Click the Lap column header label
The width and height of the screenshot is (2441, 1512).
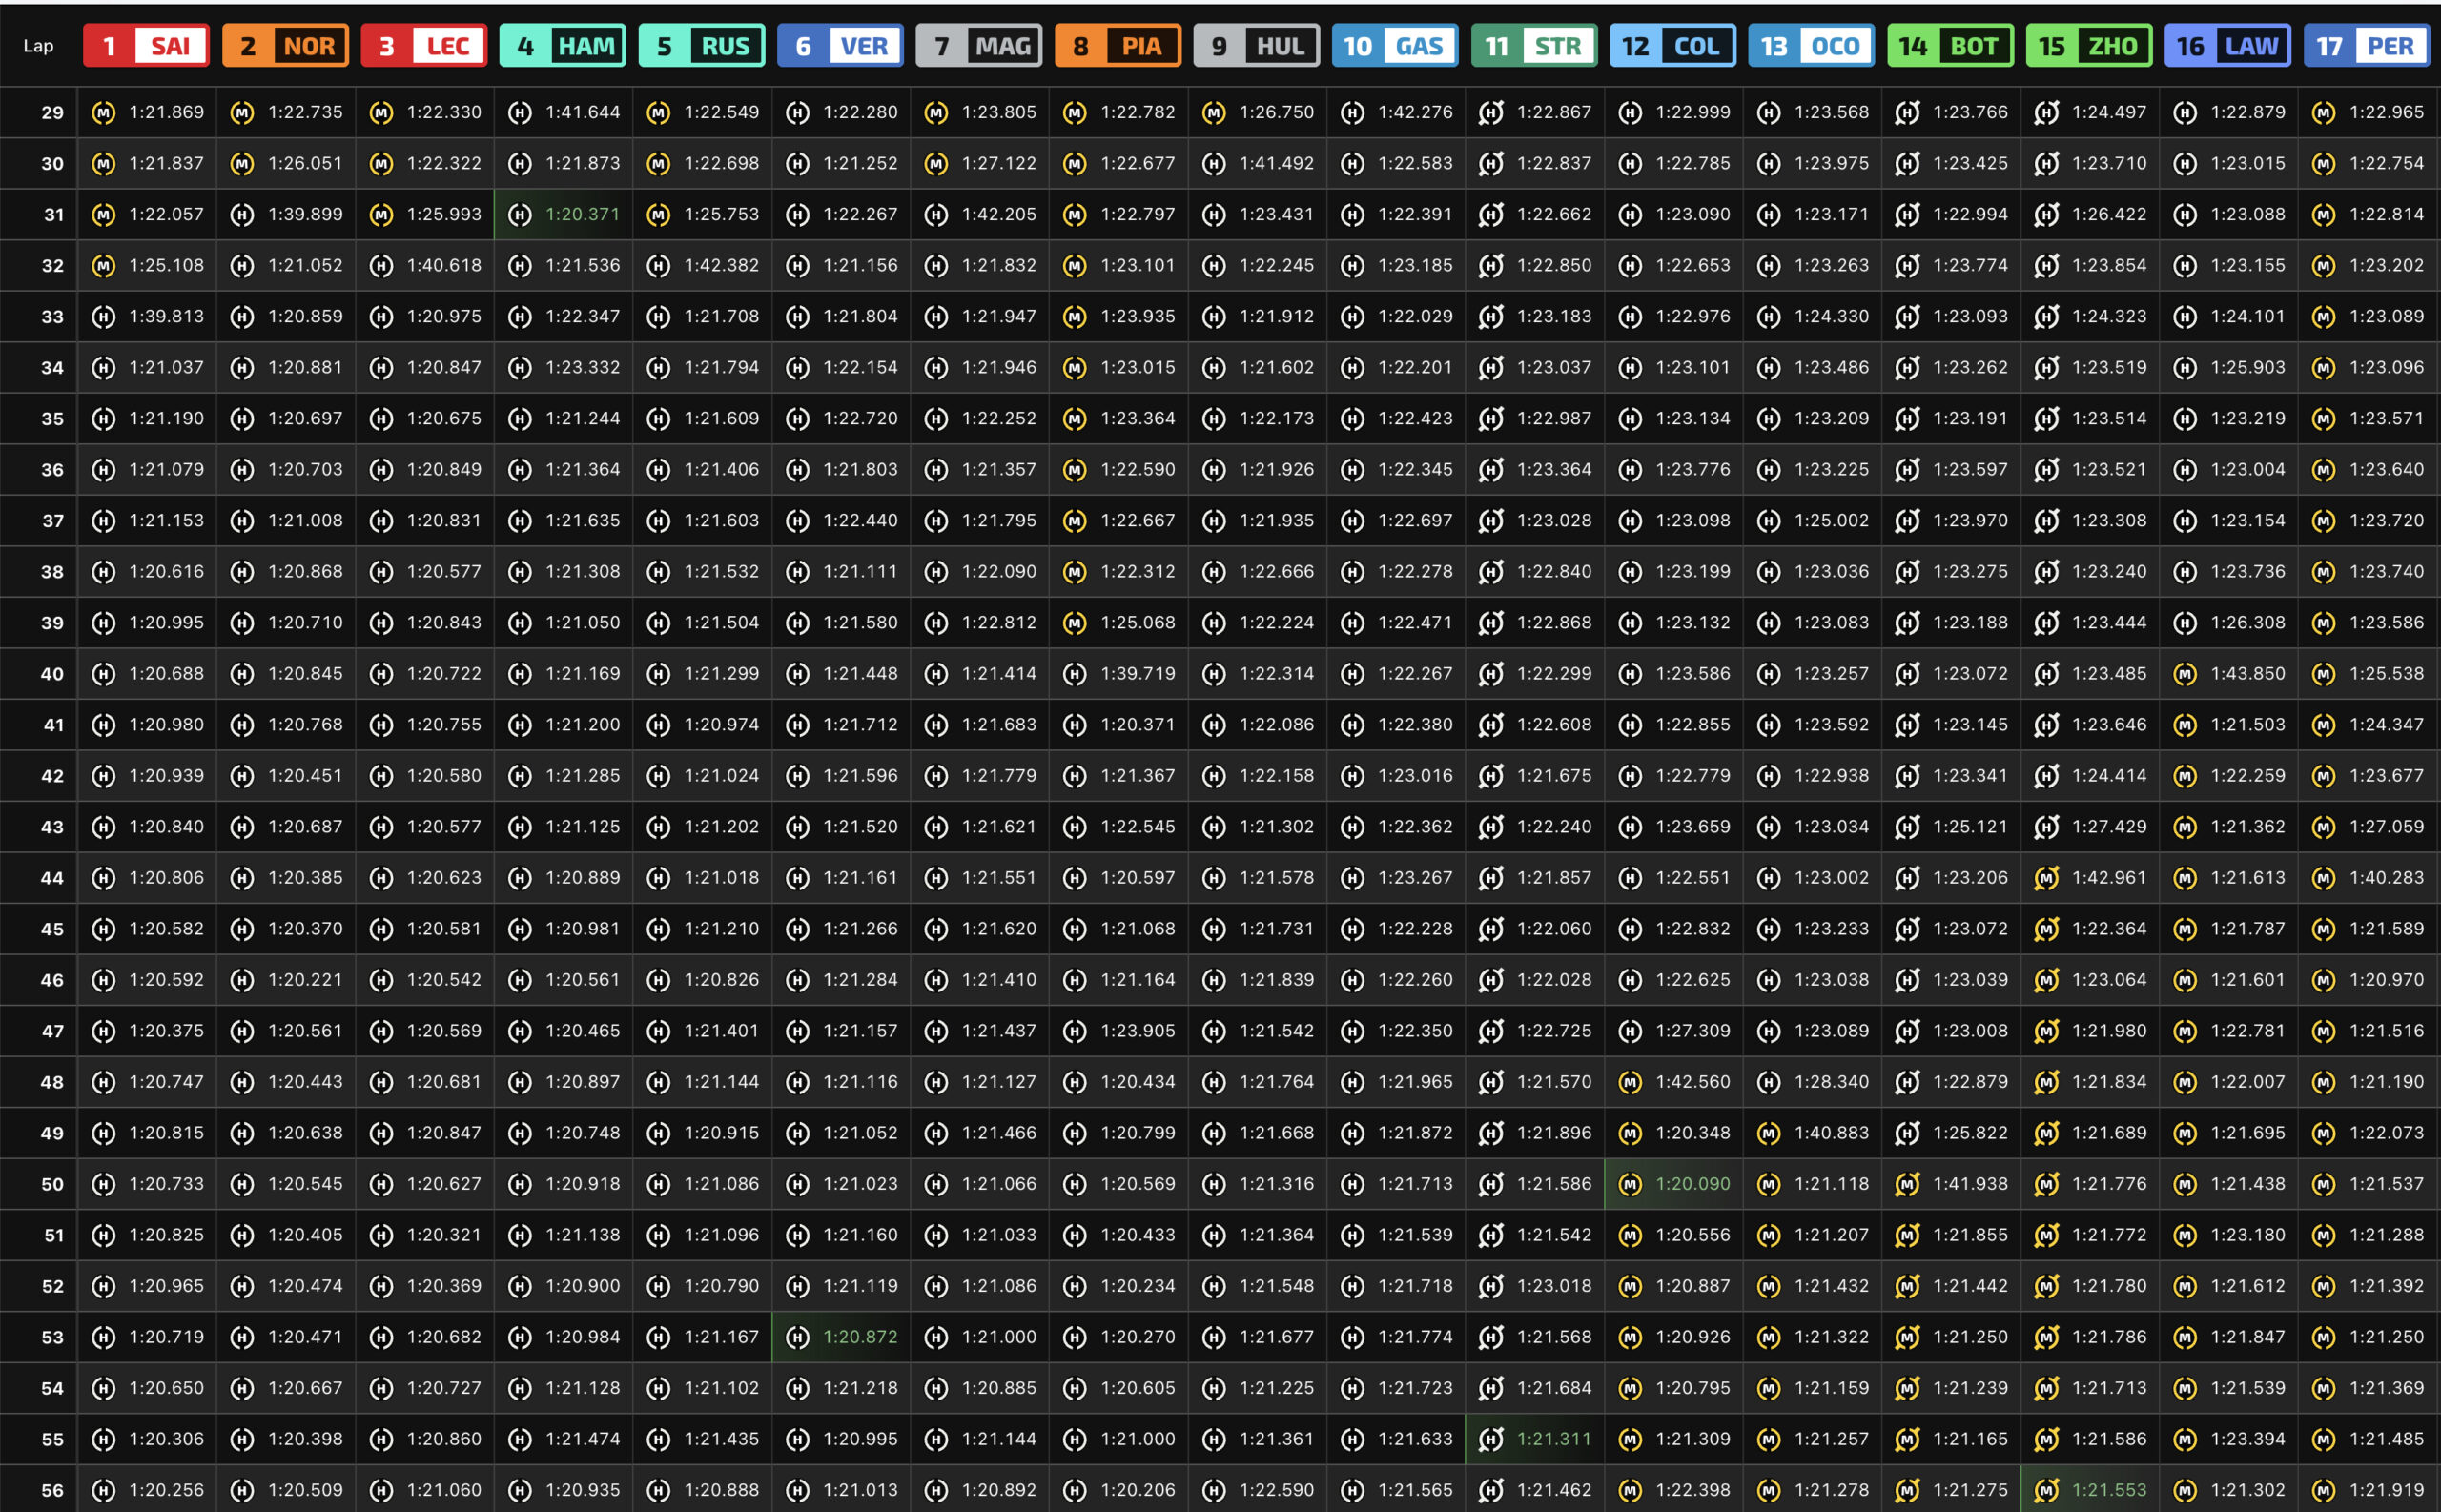(x=38, y=46)
